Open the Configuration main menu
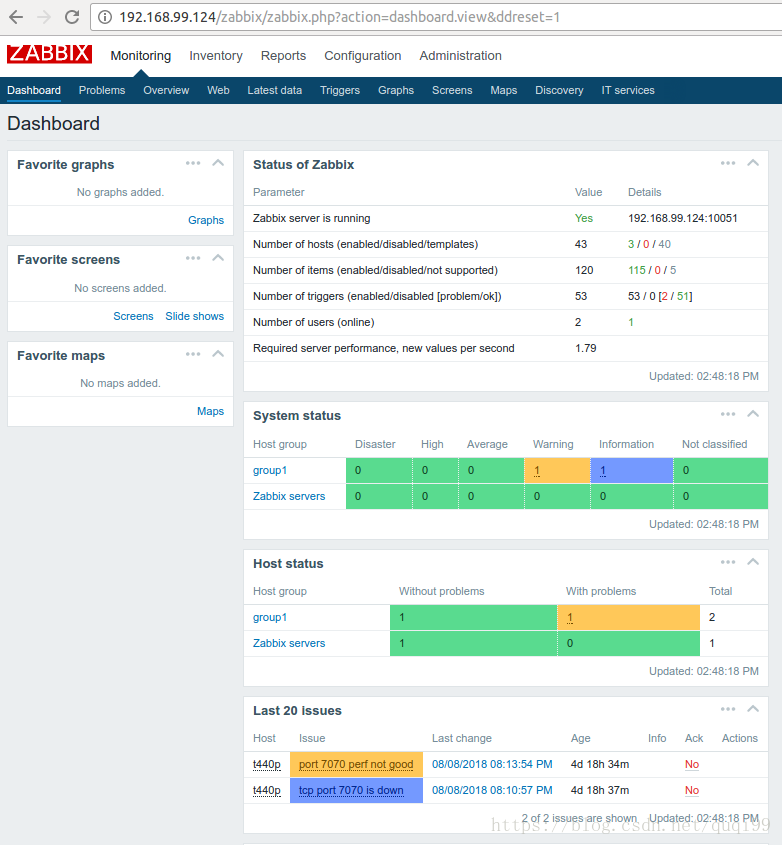The width and height of the screenshot is (782, 845). pyautogui.click(x=362, y=56)
